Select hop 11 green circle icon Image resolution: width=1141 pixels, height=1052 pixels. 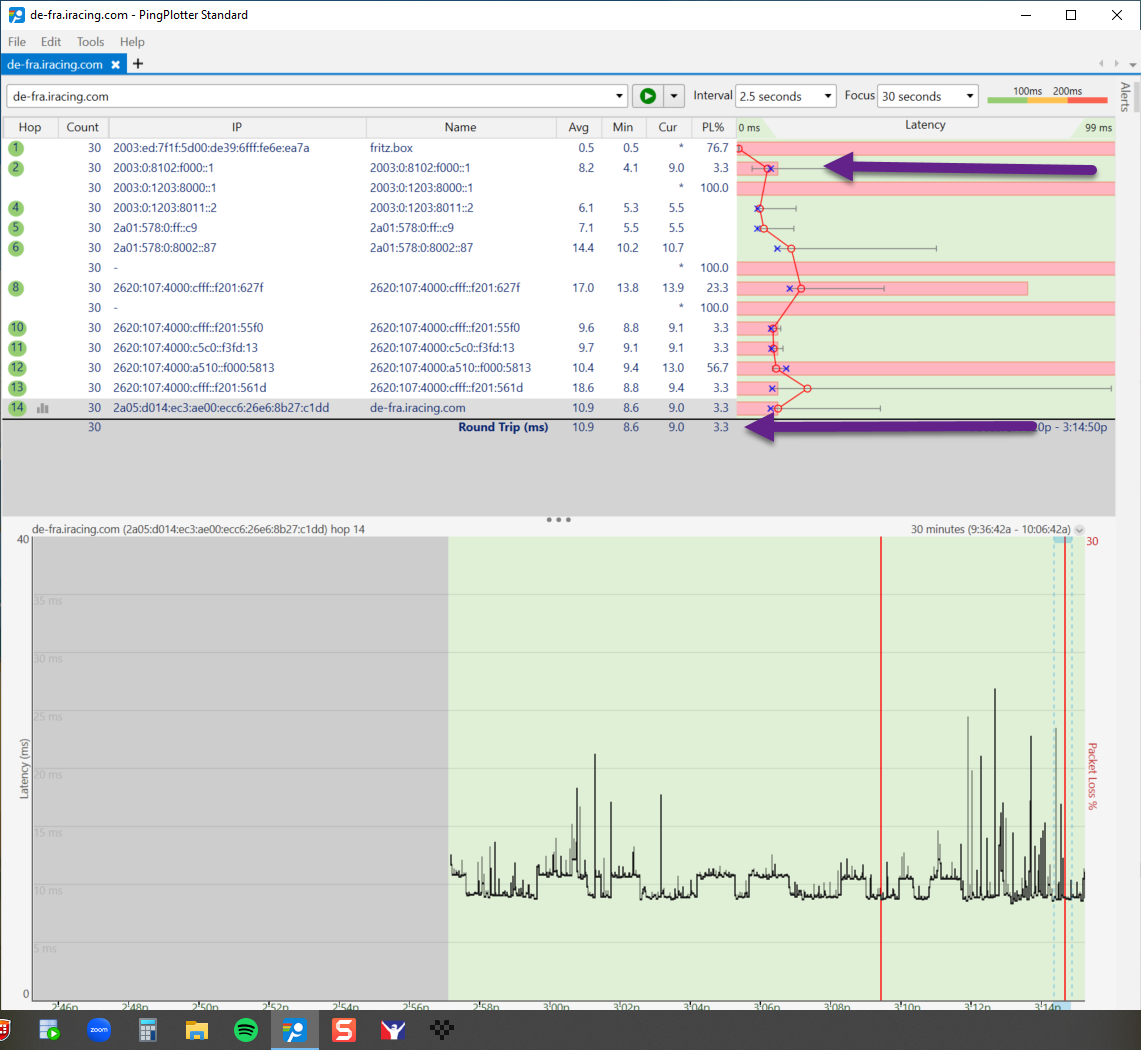tap(17, 348)
